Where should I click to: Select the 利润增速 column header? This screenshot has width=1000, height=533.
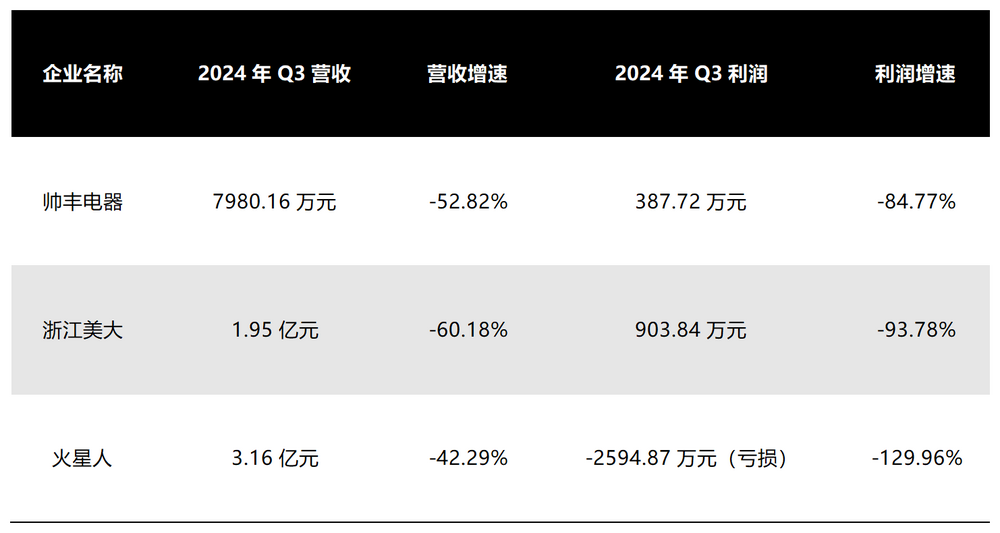pyautogui.click(x=915, y=74)
